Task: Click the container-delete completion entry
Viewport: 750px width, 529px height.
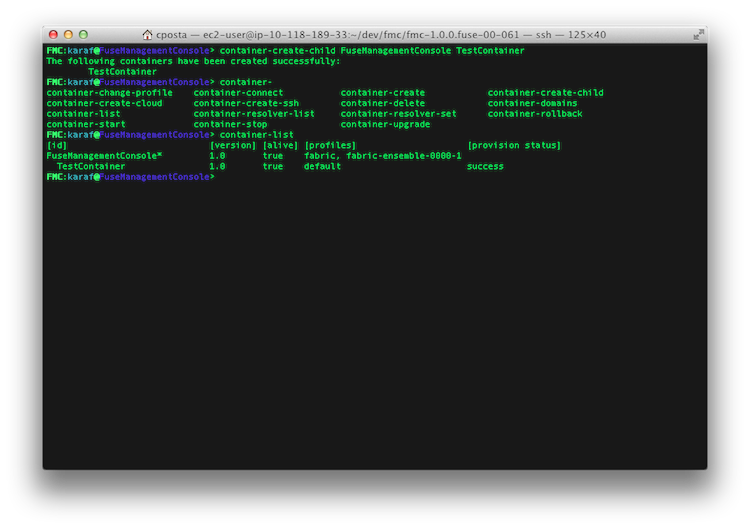Action: pyautogui.click(x=383, y=103)
